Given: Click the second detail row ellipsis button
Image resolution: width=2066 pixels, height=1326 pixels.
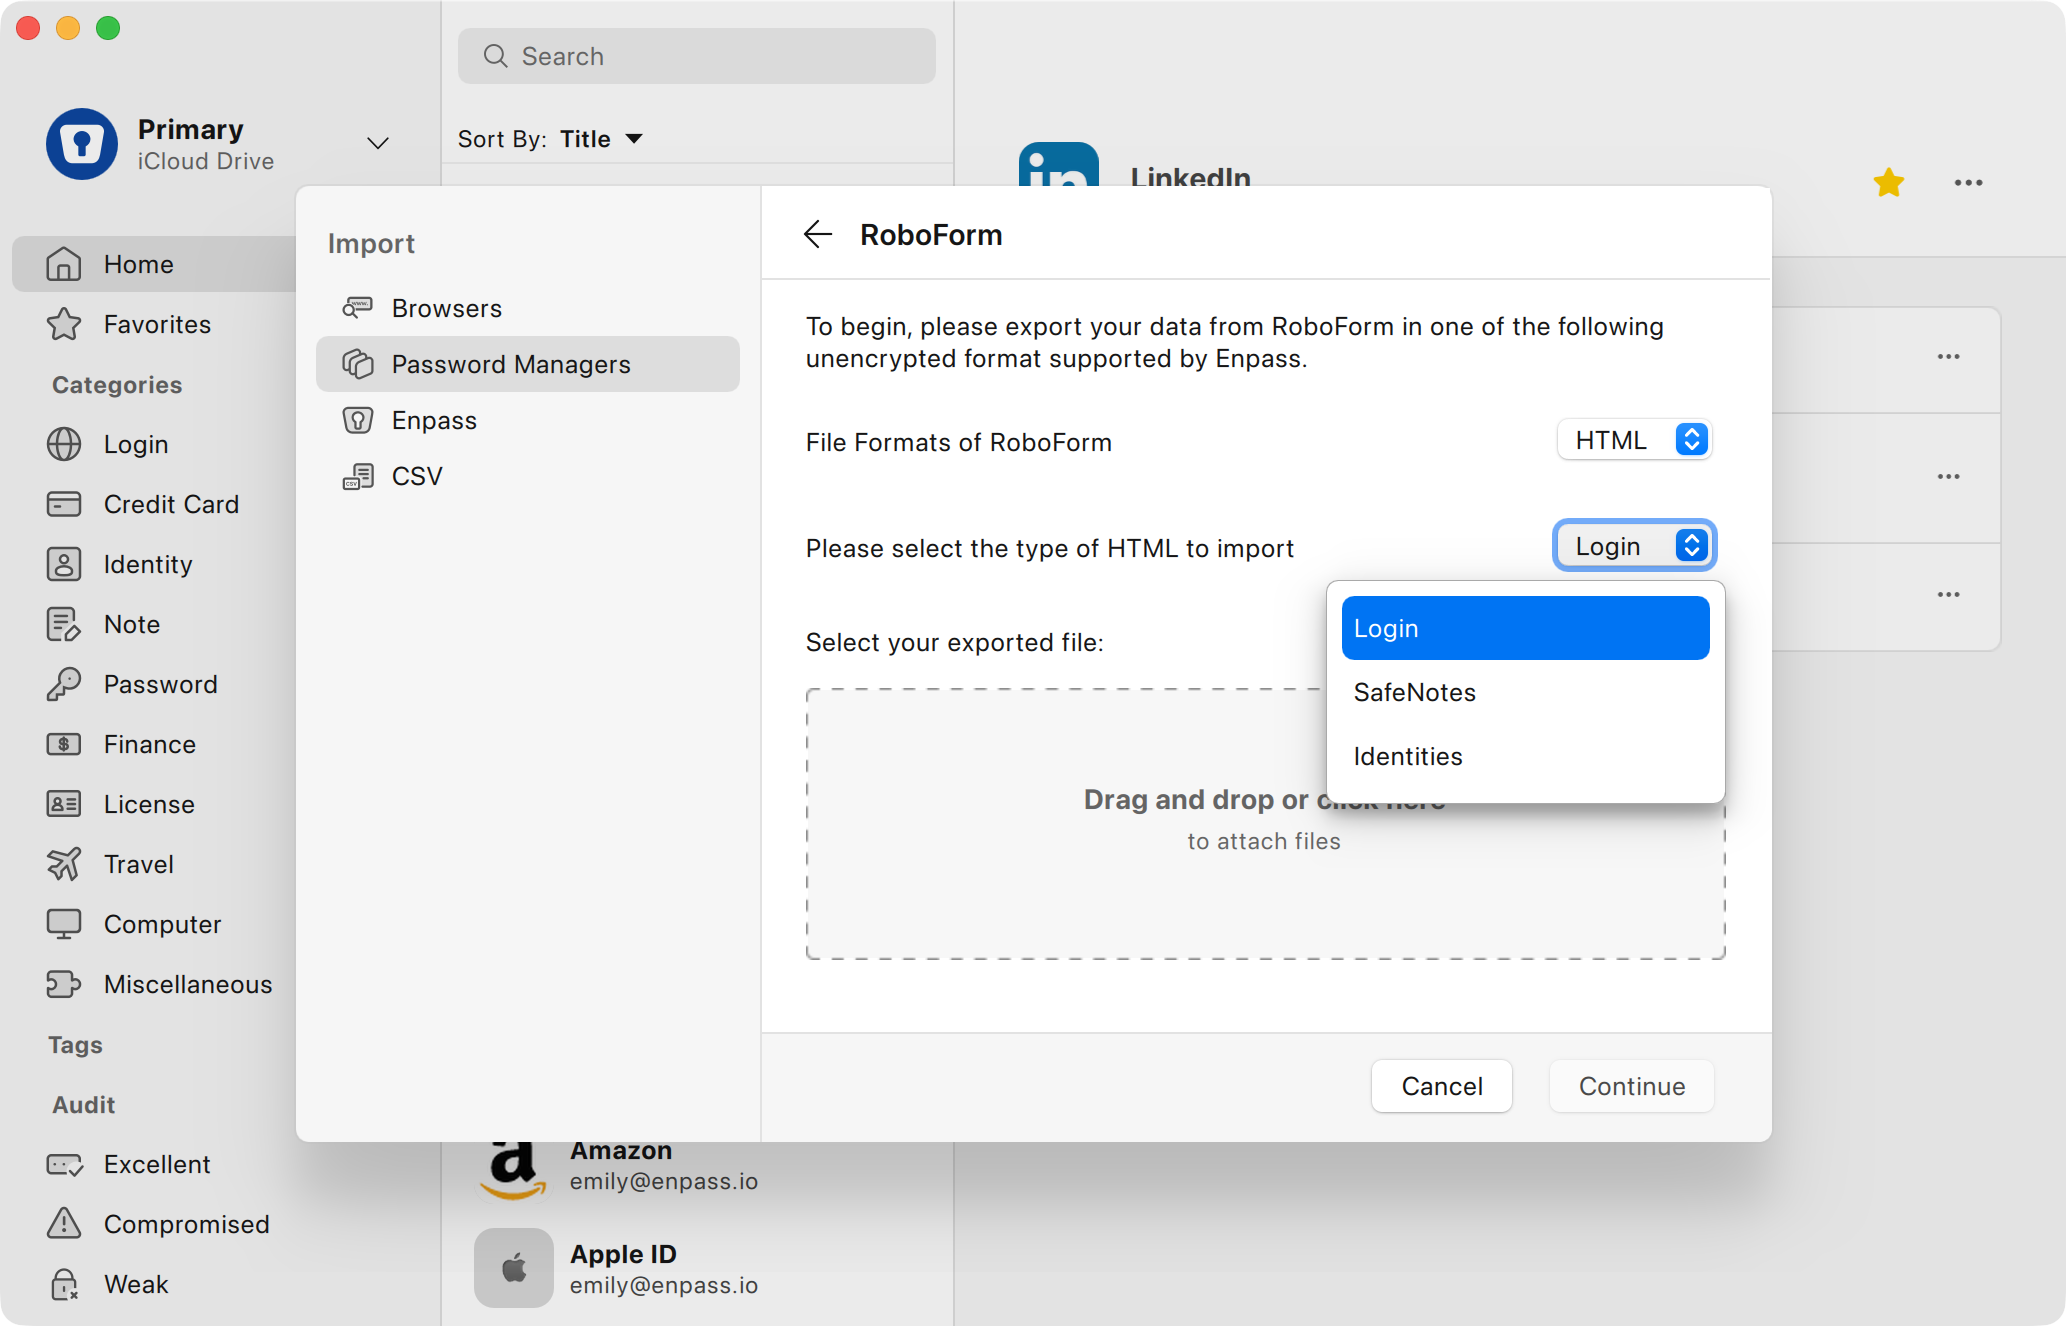Looking at the screenshot, I should point(1949,477).
